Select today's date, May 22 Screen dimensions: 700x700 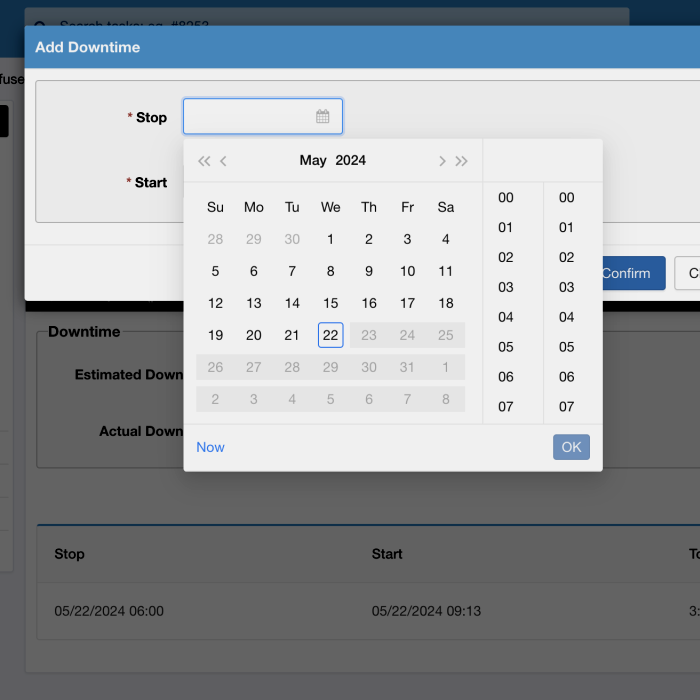click(x=330, y=335)
